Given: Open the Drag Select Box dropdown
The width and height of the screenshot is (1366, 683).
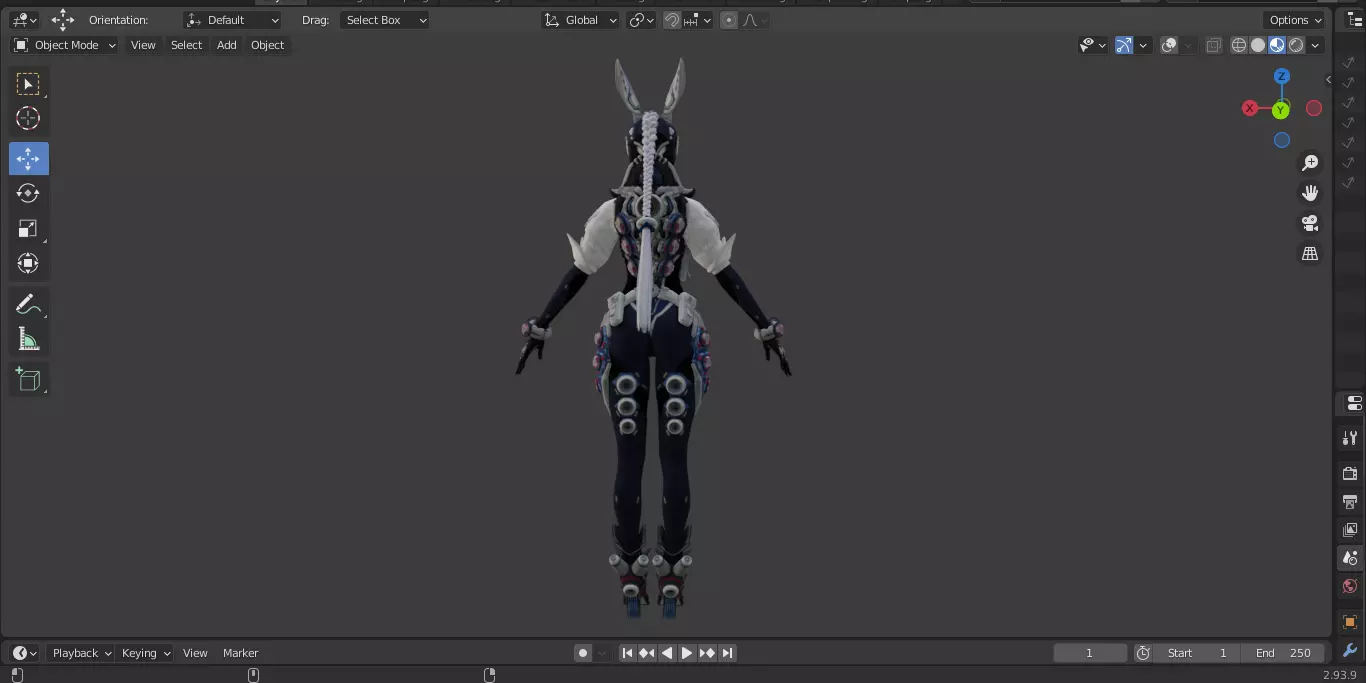Looking at the screenshot, I should click(x=384, y=20).
